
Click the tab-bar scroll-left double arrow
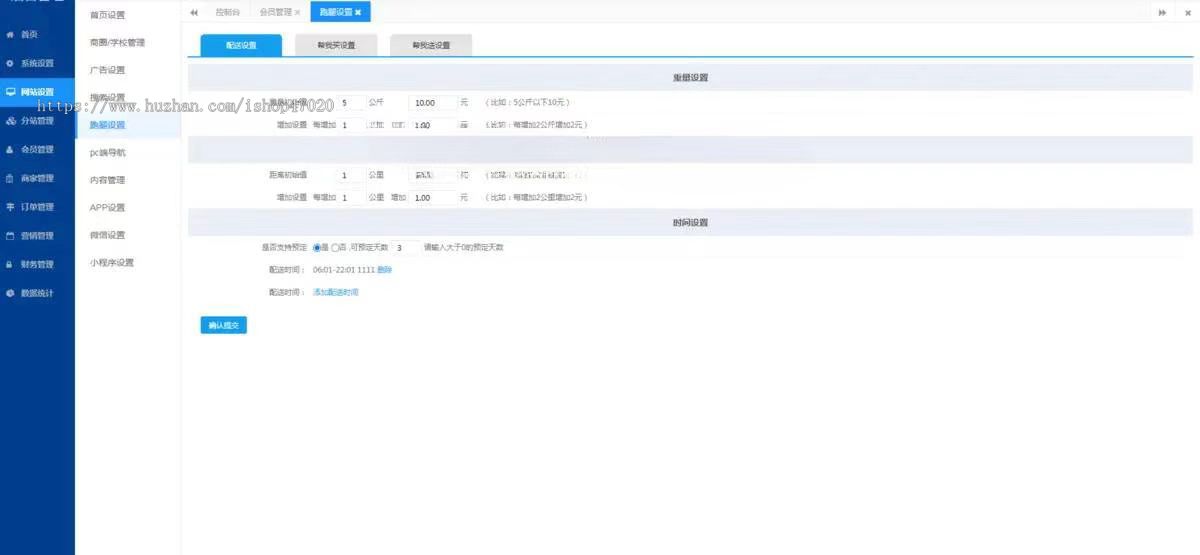[194, 12]
